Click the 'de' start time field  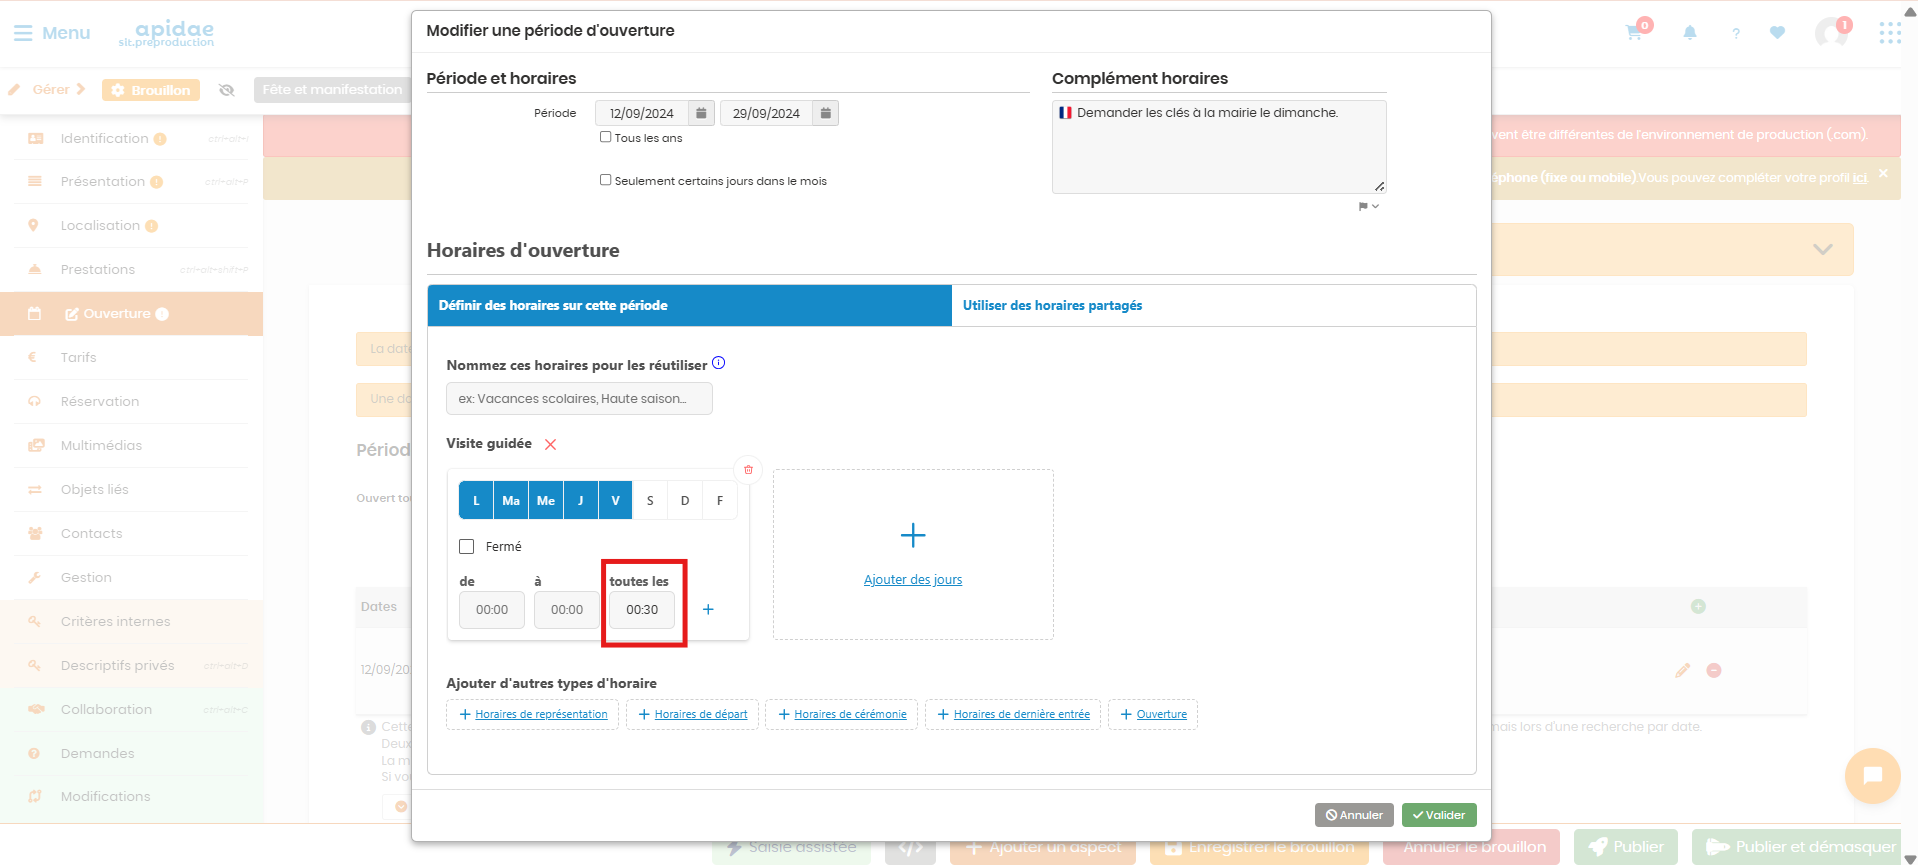(x=492, y=610)
